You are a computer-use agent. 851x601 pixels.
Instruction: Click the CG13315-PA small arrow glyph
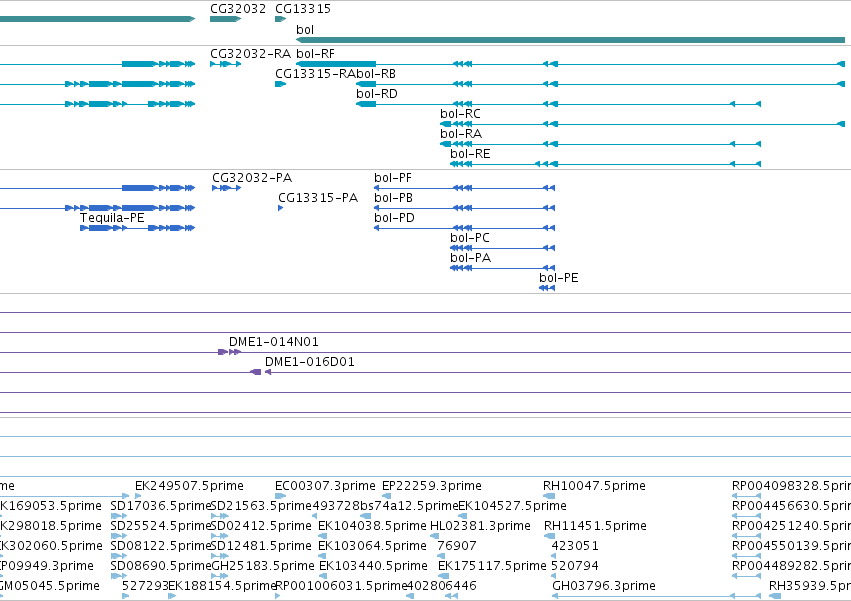click(281, 208)
